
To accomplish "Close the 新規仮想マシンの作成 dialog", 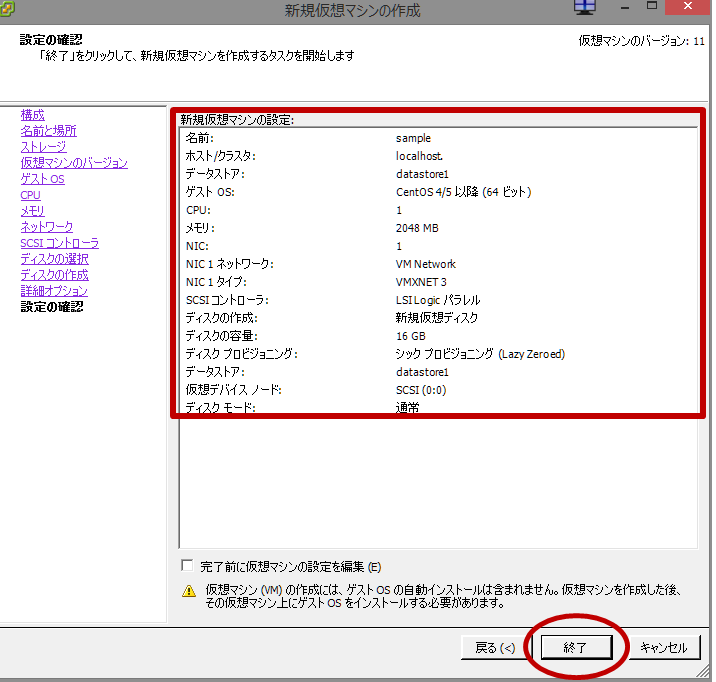I will click(688, 6).
